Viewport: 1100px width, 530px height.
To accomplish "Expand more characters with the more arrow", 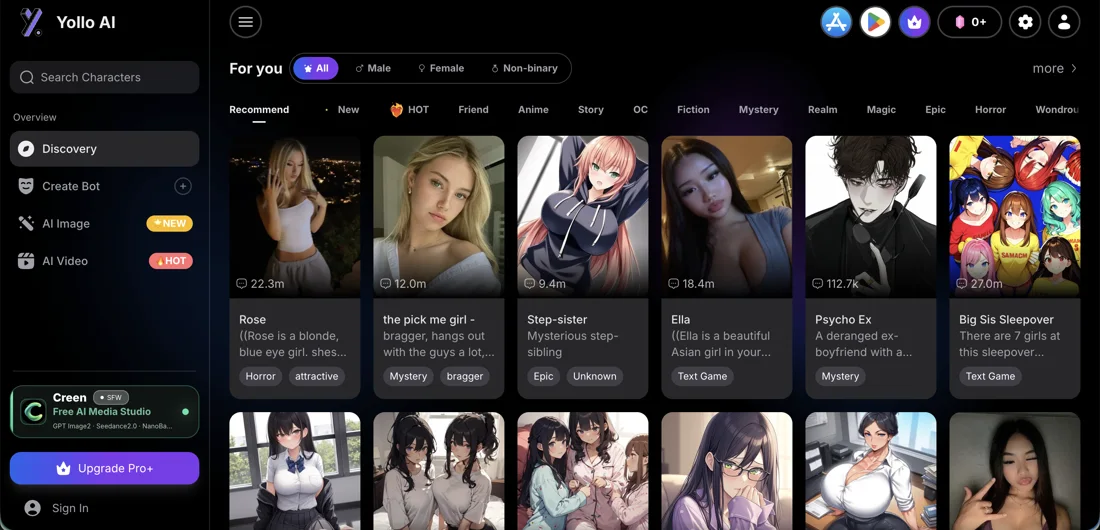I will coord(1055,68).
